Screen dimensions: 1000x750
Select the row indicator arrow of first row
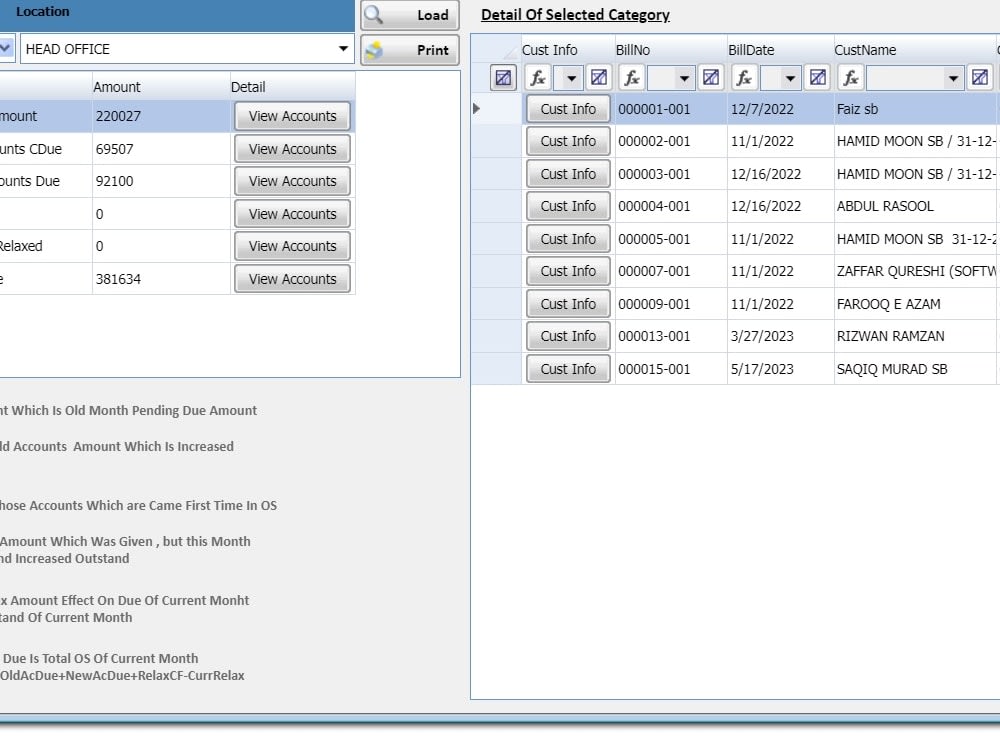[x=476, y=109]
